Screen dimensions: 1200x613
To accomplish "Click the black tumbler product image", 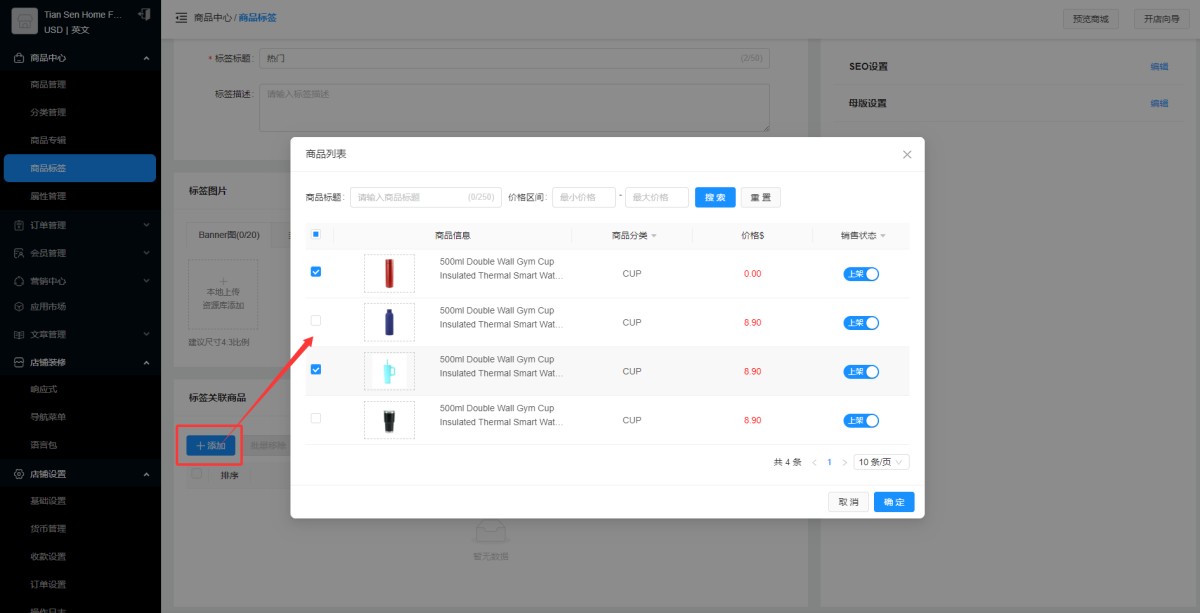I will 389,421.
